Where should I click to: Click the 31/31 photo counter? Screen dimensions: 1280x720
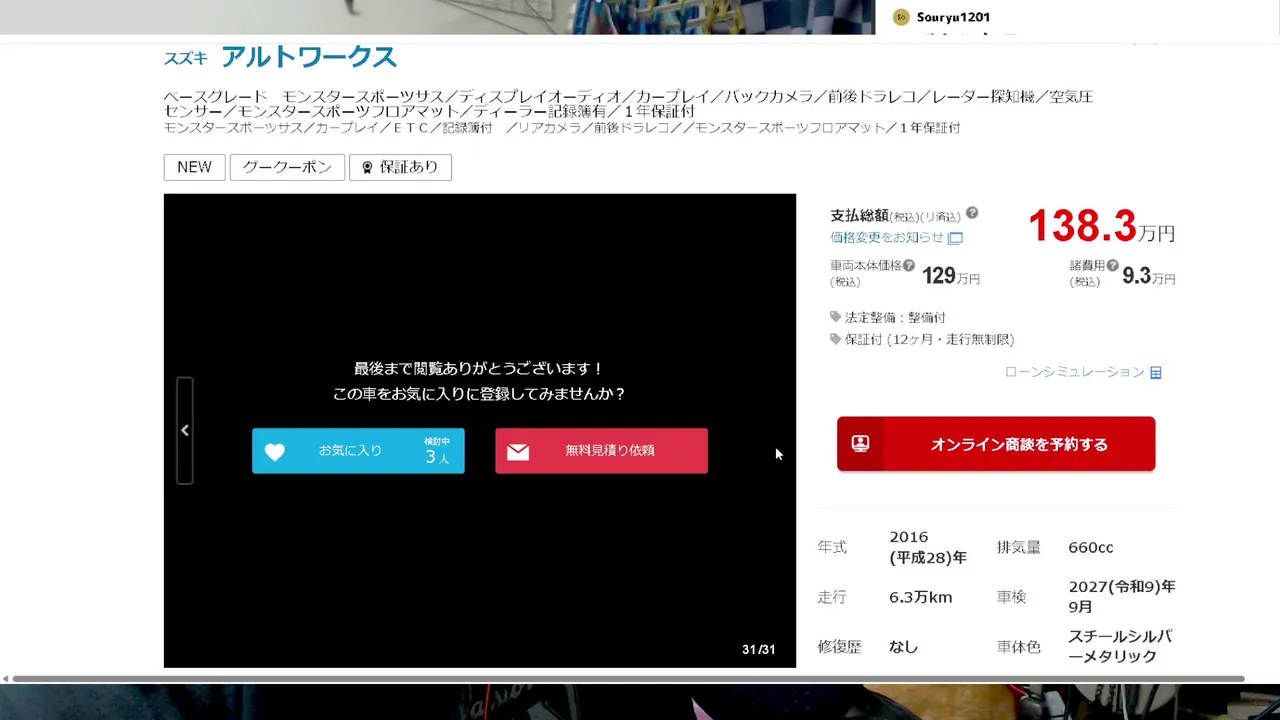(758, 649)
